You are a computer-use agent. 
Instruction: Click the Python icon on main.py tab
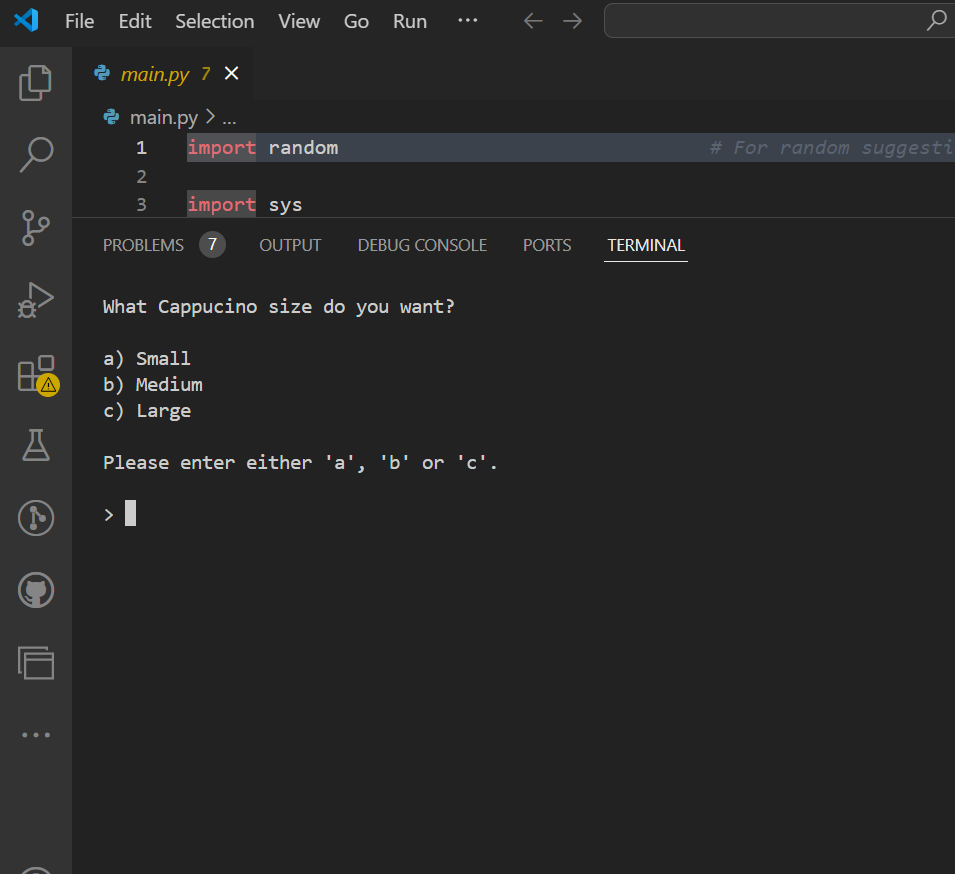(102, 74)
